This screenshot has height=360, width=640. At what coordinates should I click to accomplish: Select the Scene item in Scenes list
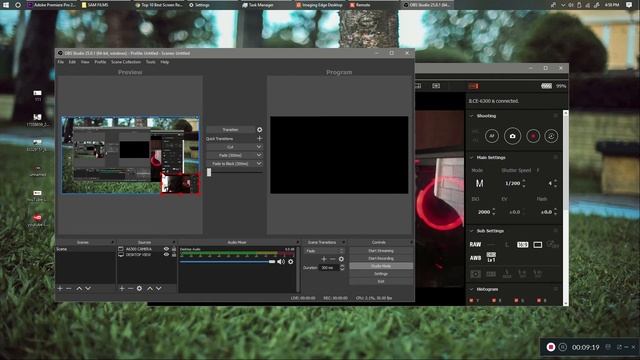[85, 249]
